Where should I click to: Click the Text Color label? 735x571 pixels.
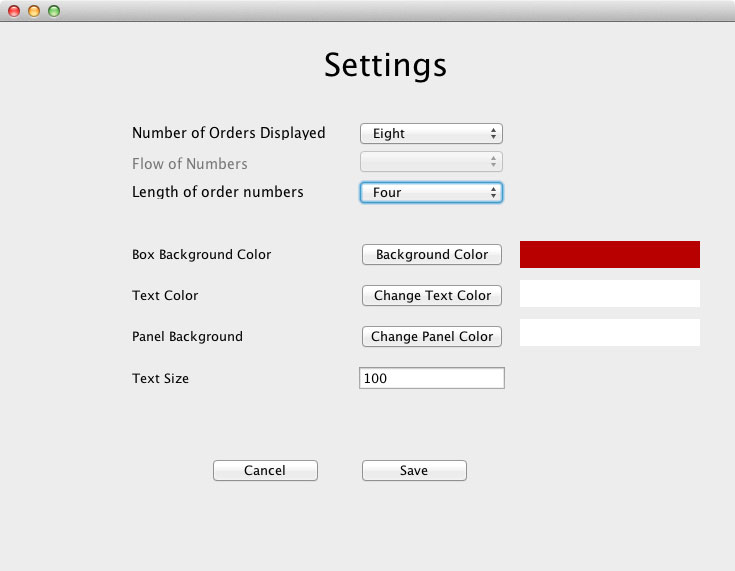[x=165, y=295]
